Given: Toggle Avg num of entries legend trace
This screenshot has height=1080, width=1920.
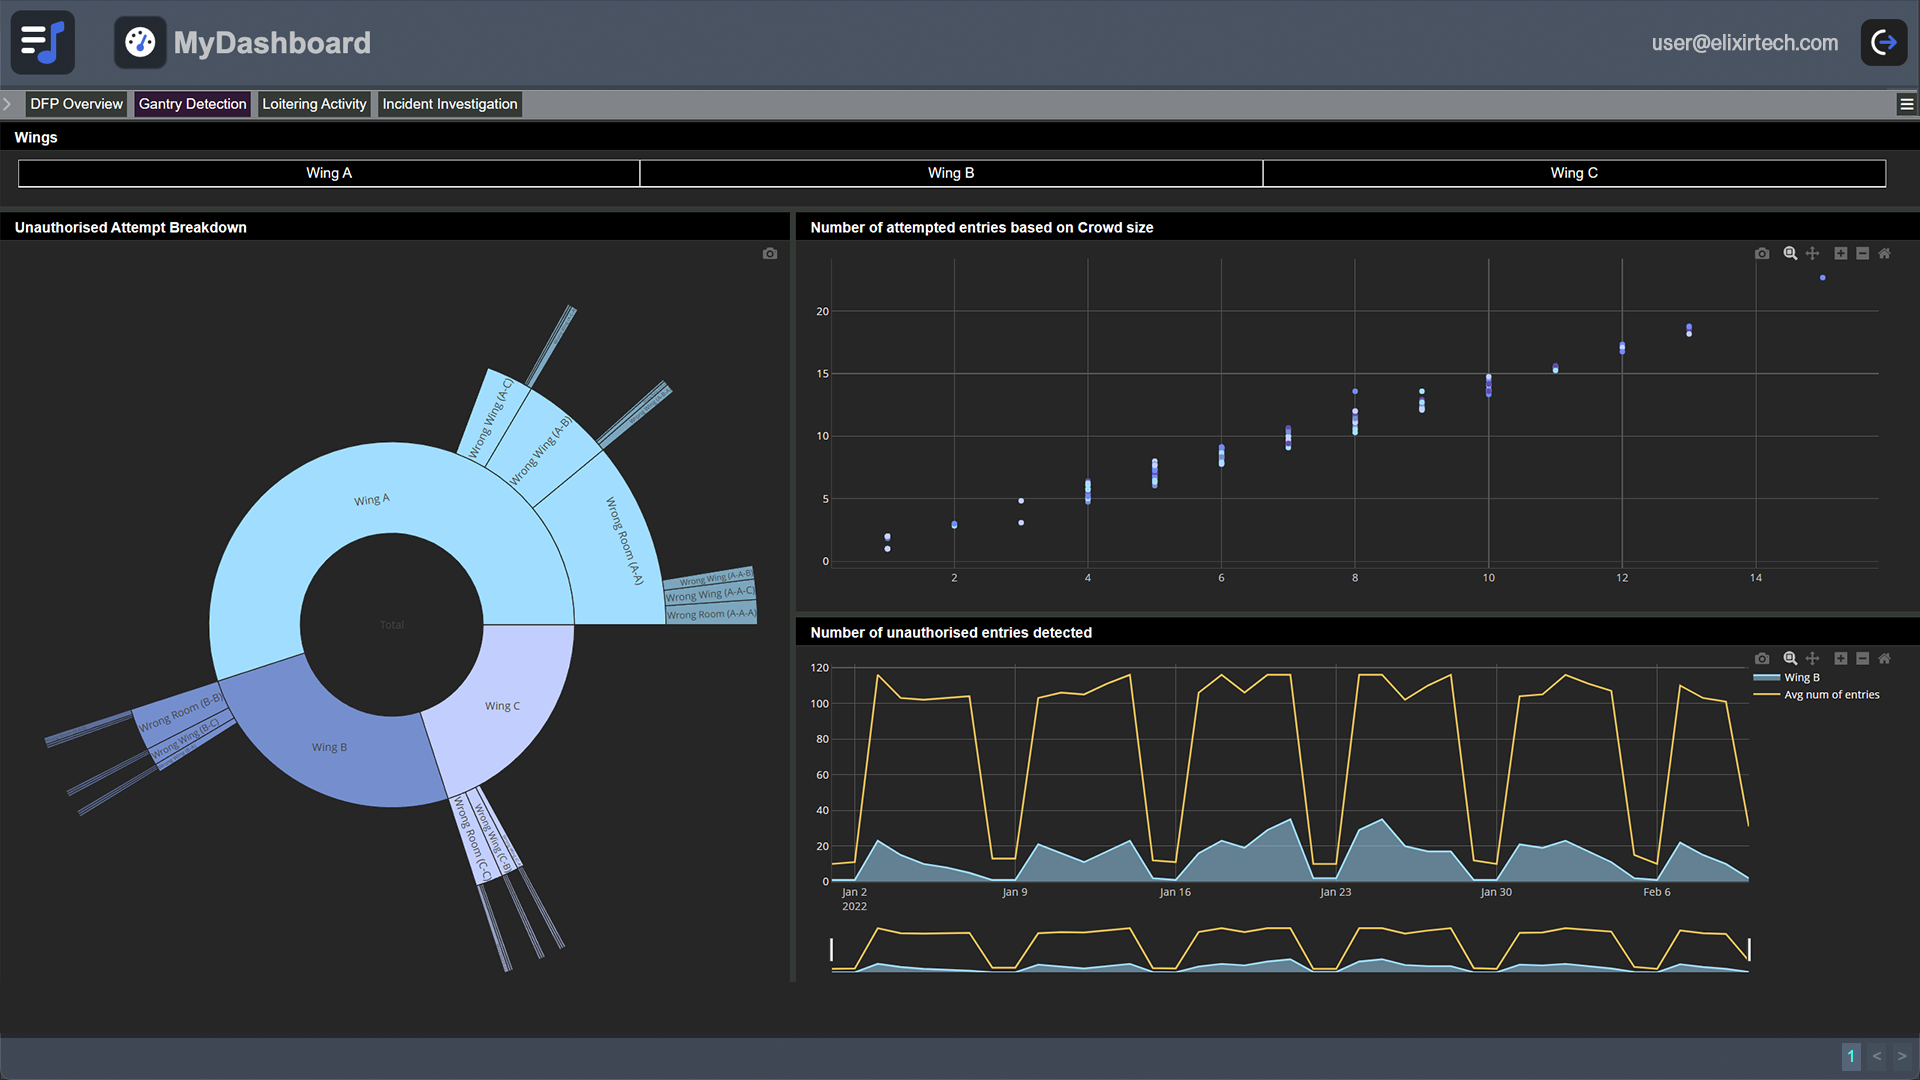Looking at the screenshot, I should click(x=1831, y=695).
